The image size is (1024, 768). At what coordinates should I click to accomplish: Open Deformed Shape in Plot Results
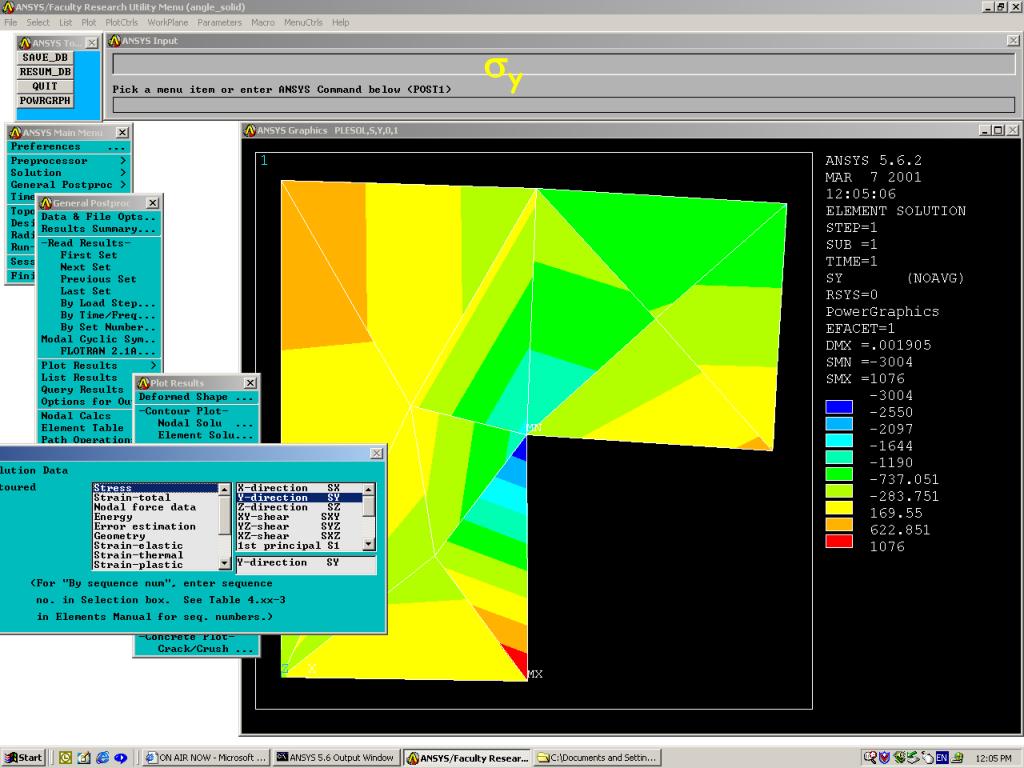pyautogui.click(x=196, y=397)
